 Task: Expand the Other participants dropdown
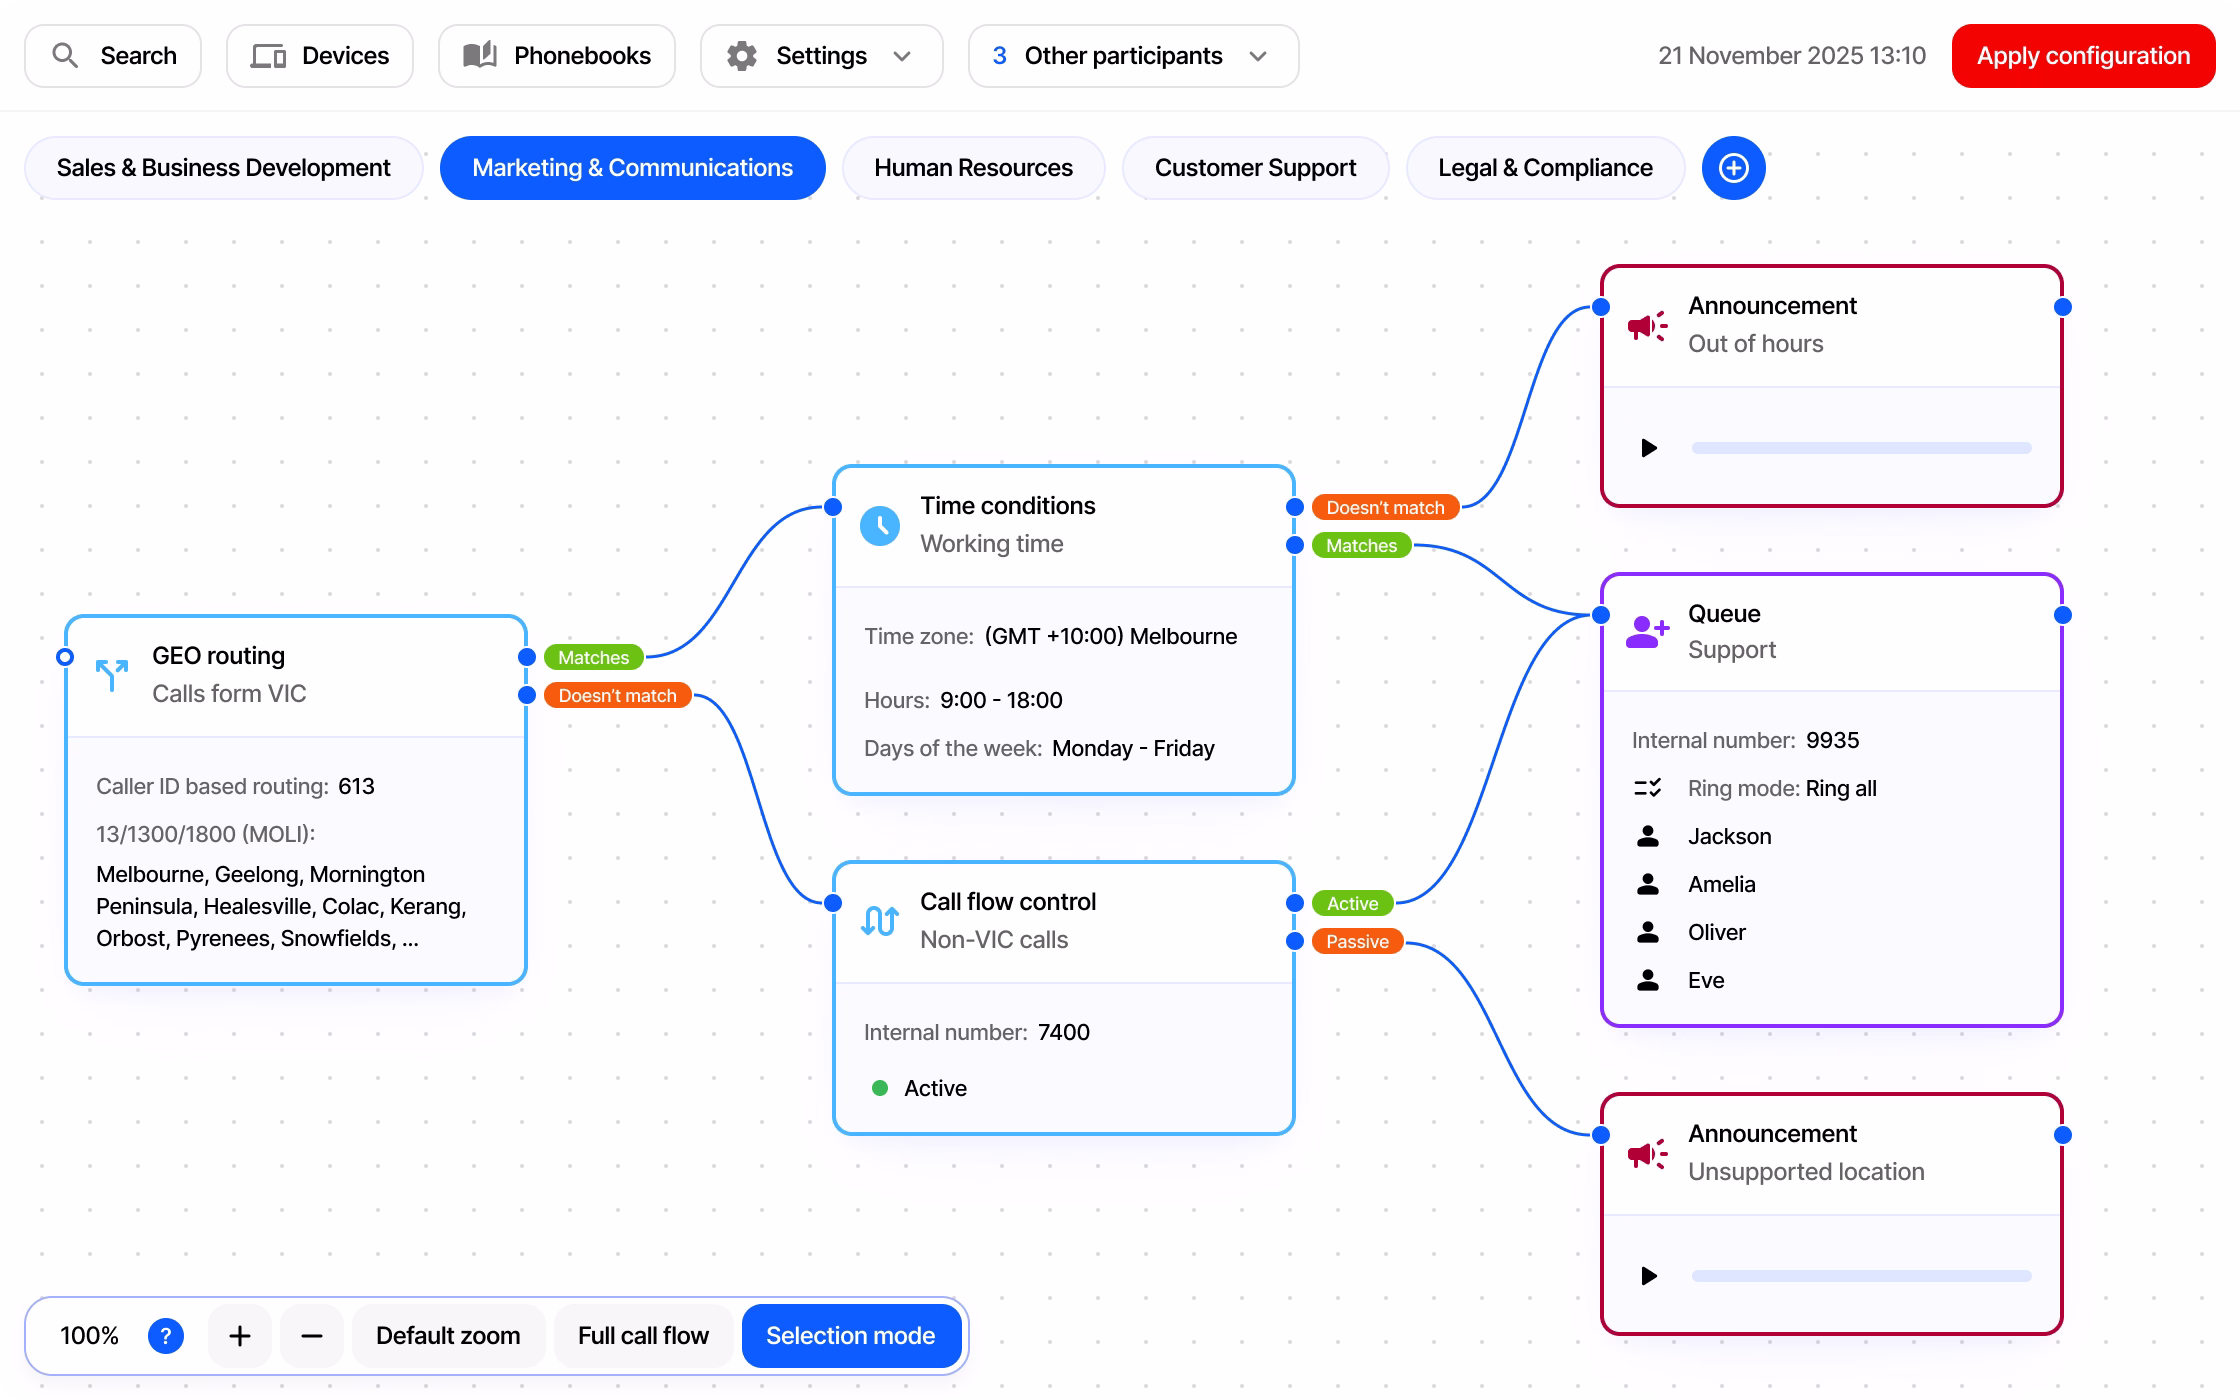pyautogui.click(x=1133, y=56)
